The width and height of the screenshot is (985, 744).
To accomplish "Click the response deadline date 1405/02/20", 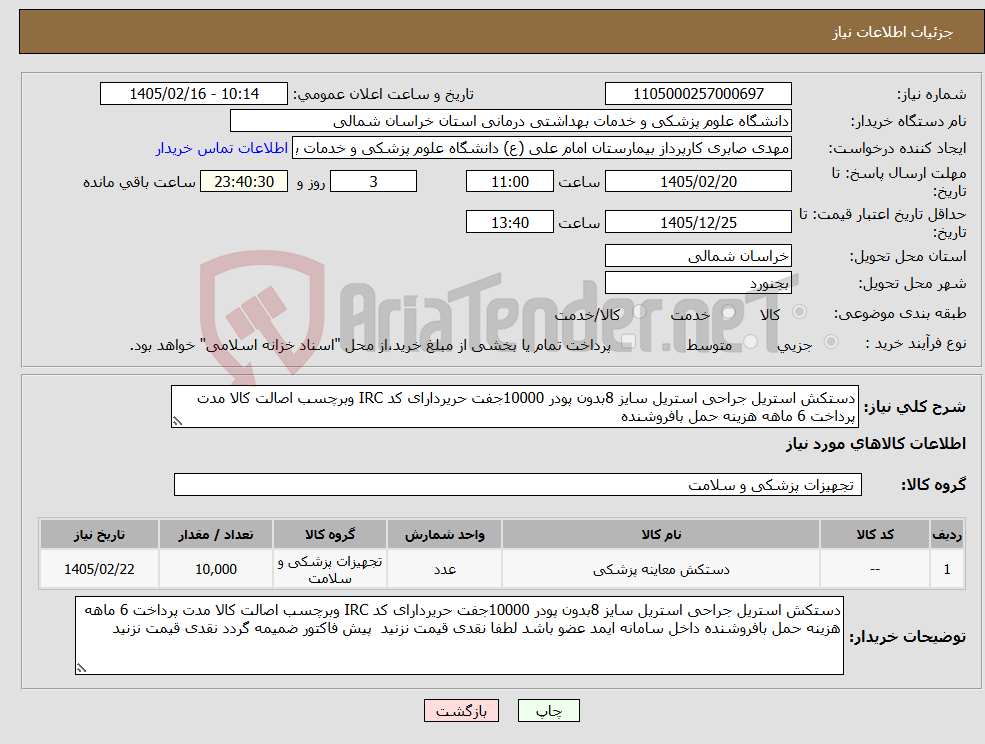I will coord(698,182).
